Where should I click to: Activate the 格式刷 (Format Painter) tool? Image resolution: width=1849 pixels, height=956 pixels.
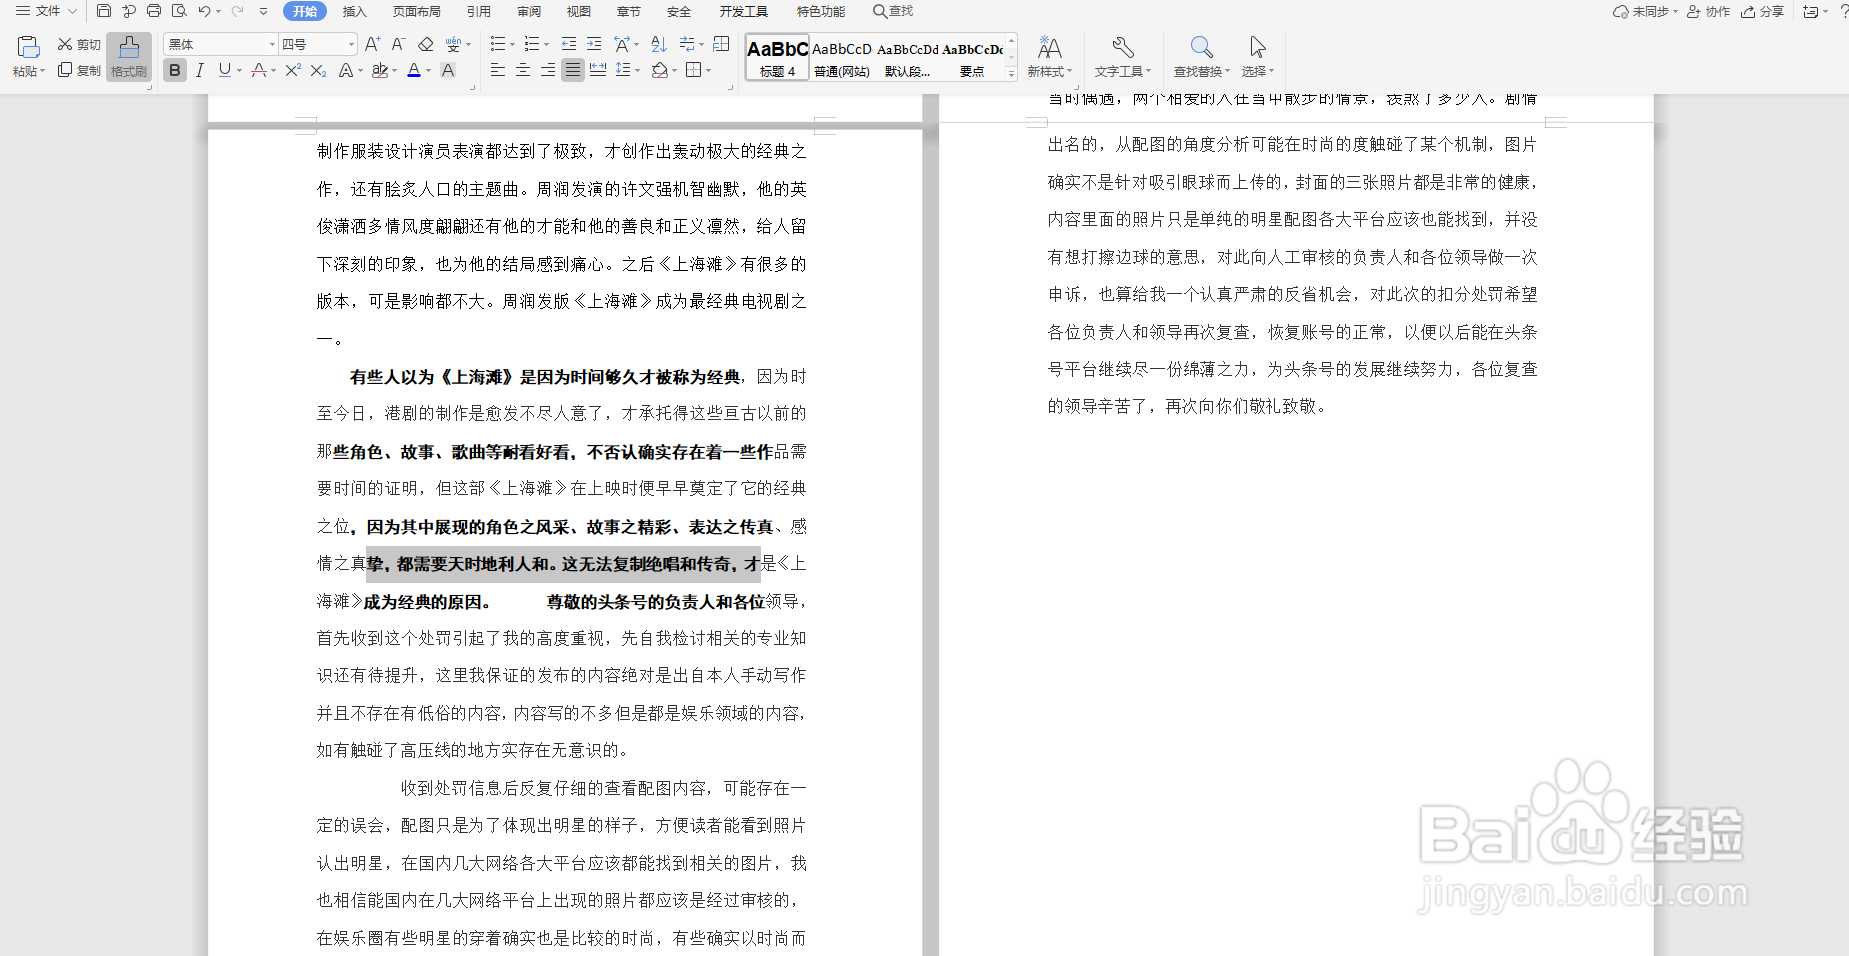click(x=128, y=57)
